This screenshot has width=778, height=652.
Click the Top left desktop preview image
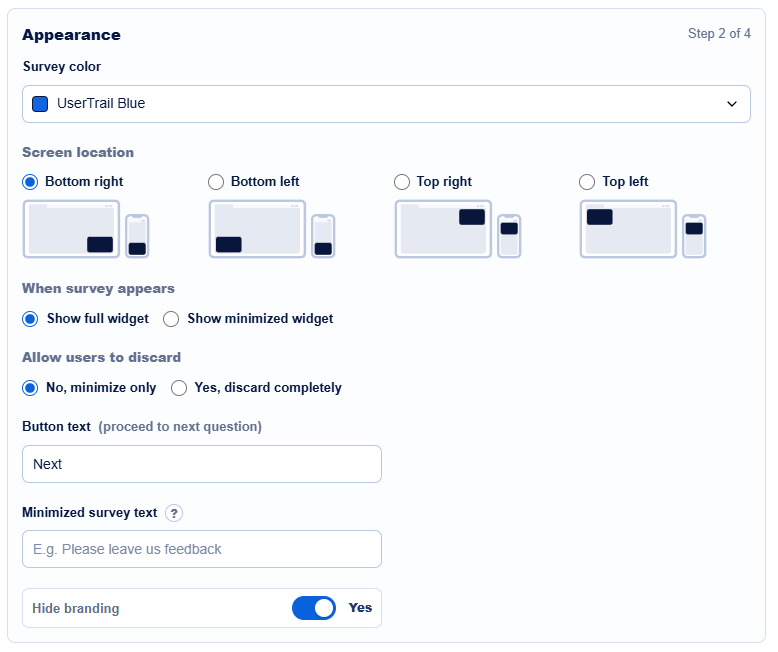pyautogui.click(x=628, y=229)
